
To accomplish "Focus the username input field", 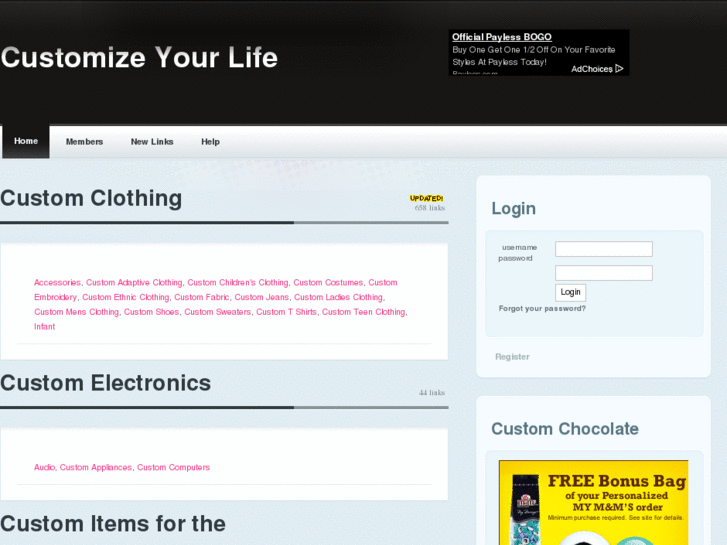I will pyautogui.click(x=604, y=249).
